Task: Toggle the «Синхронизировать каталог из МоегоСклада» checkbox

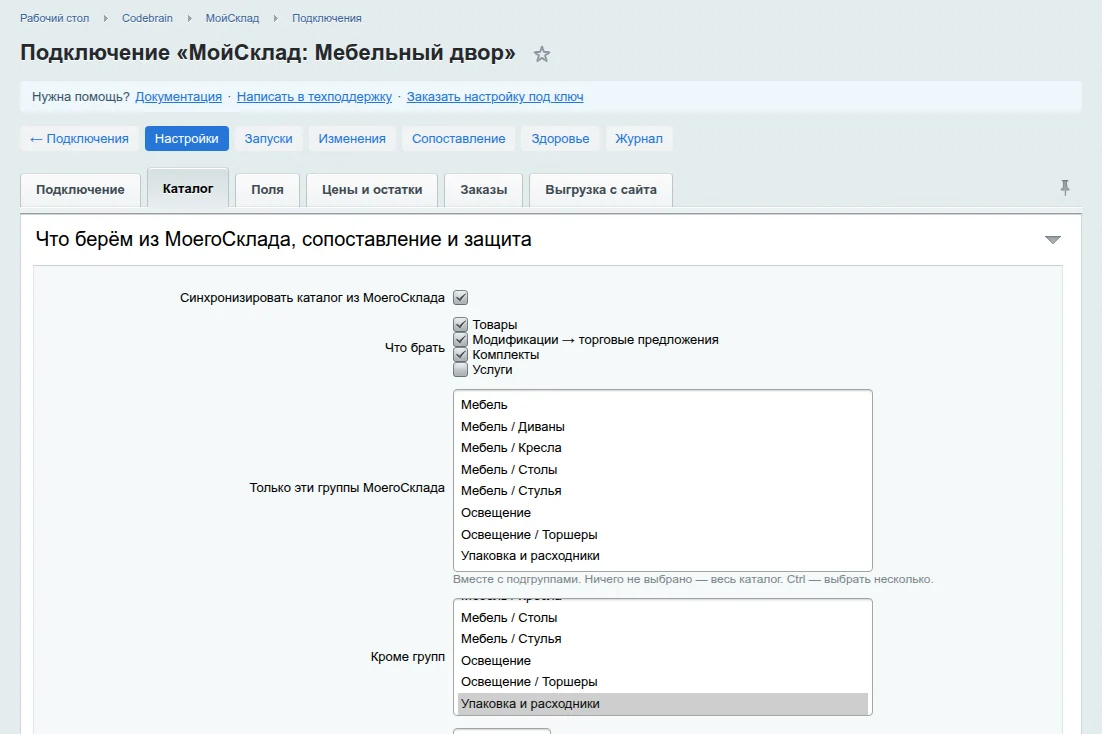Action: 460,297
